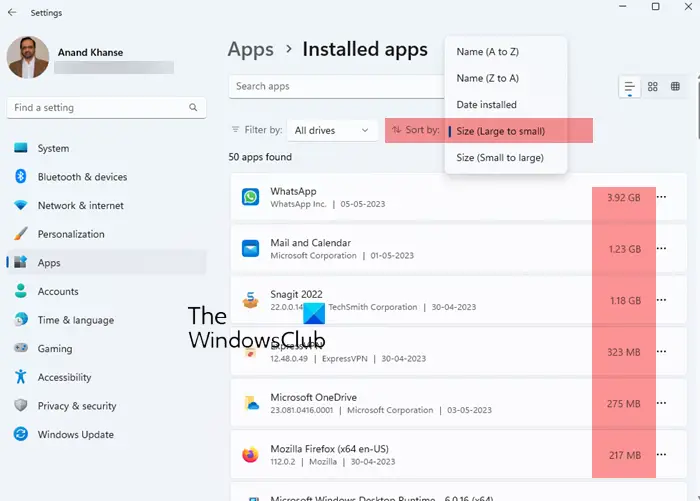The height and width of the screenshot is (501, 700).
Task: Open Time & language settings
Action: (106, 320)
